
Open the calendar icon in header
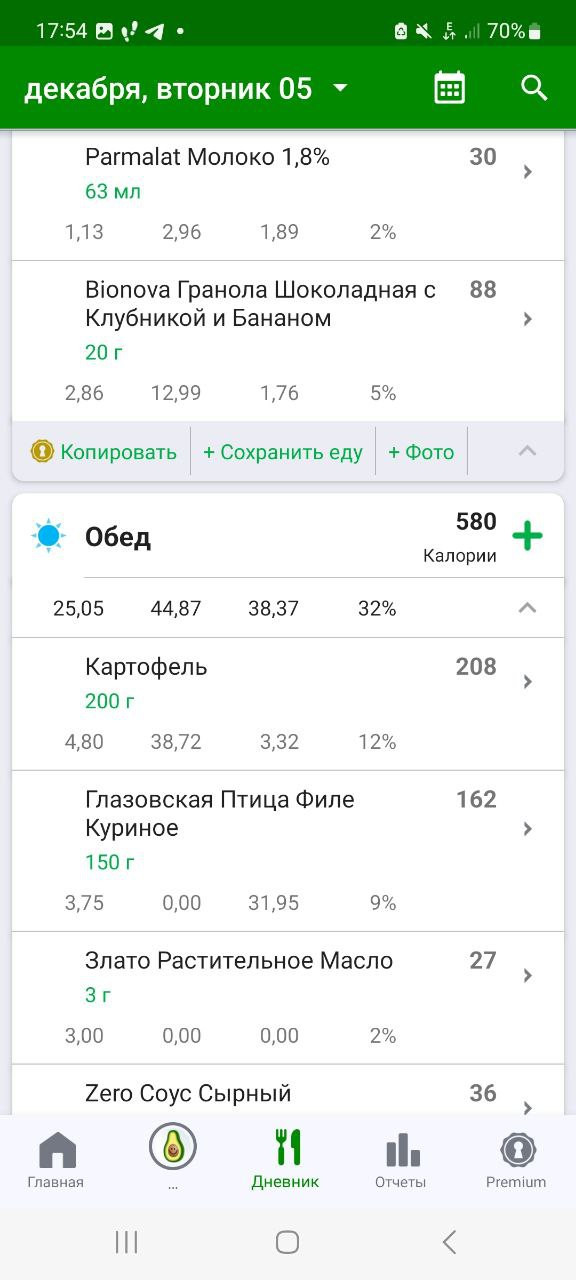450,88
